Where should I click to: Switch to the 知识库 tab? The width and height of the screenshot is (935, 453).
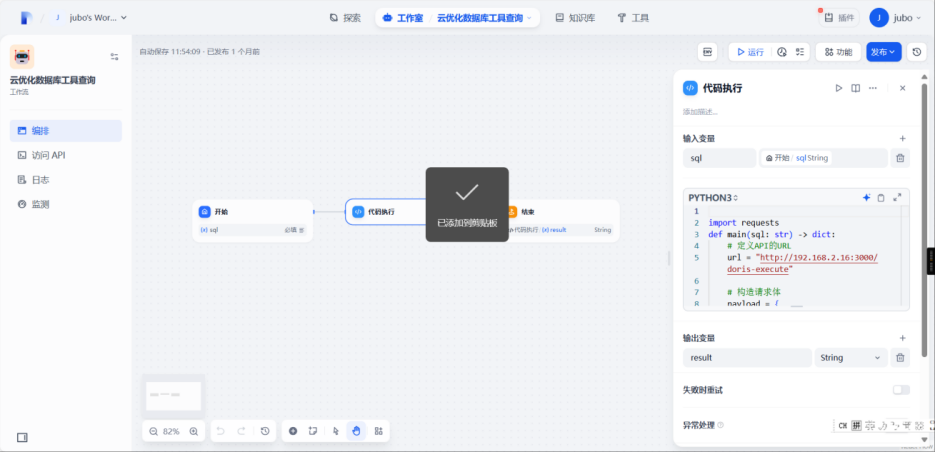coord(573,18)
